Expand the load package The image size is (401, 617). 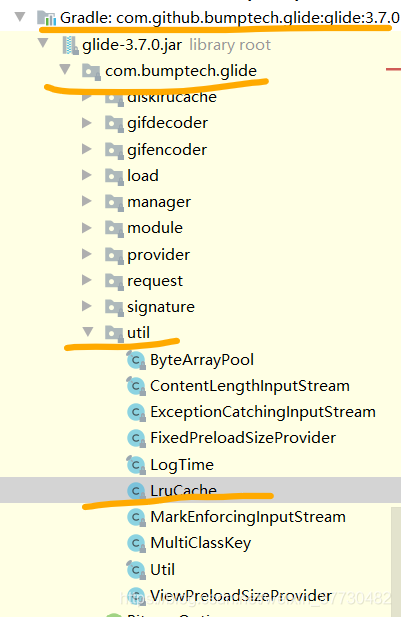tap(87, 175)
